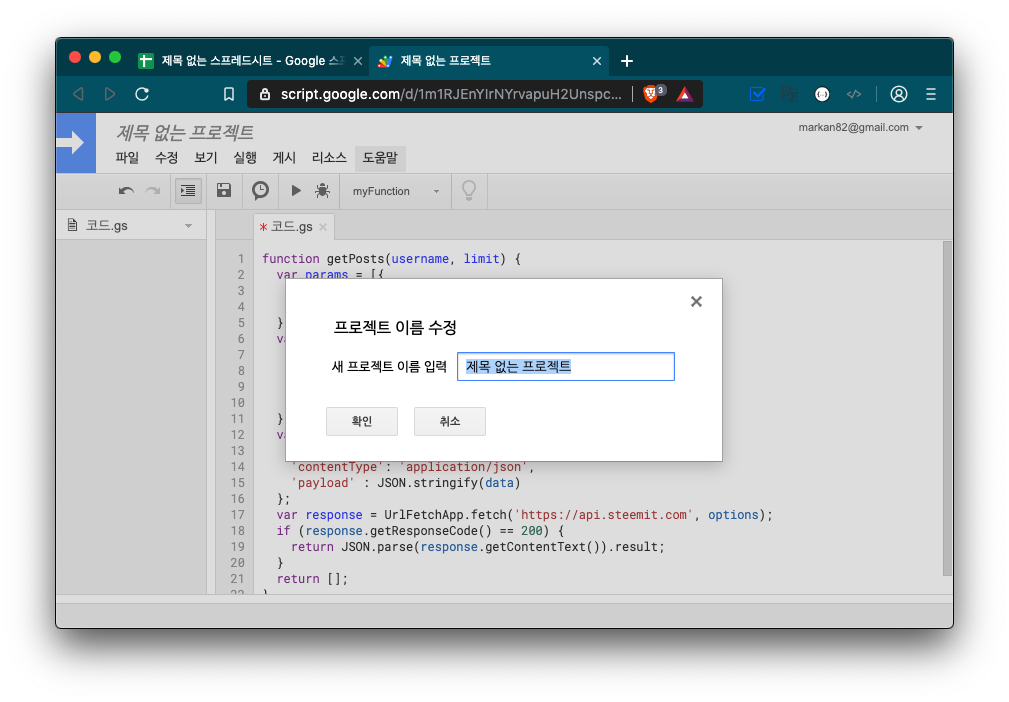1009x702 pixels.
Task: Click the undo arrow in toolbar
Action: tap(126, 191)
